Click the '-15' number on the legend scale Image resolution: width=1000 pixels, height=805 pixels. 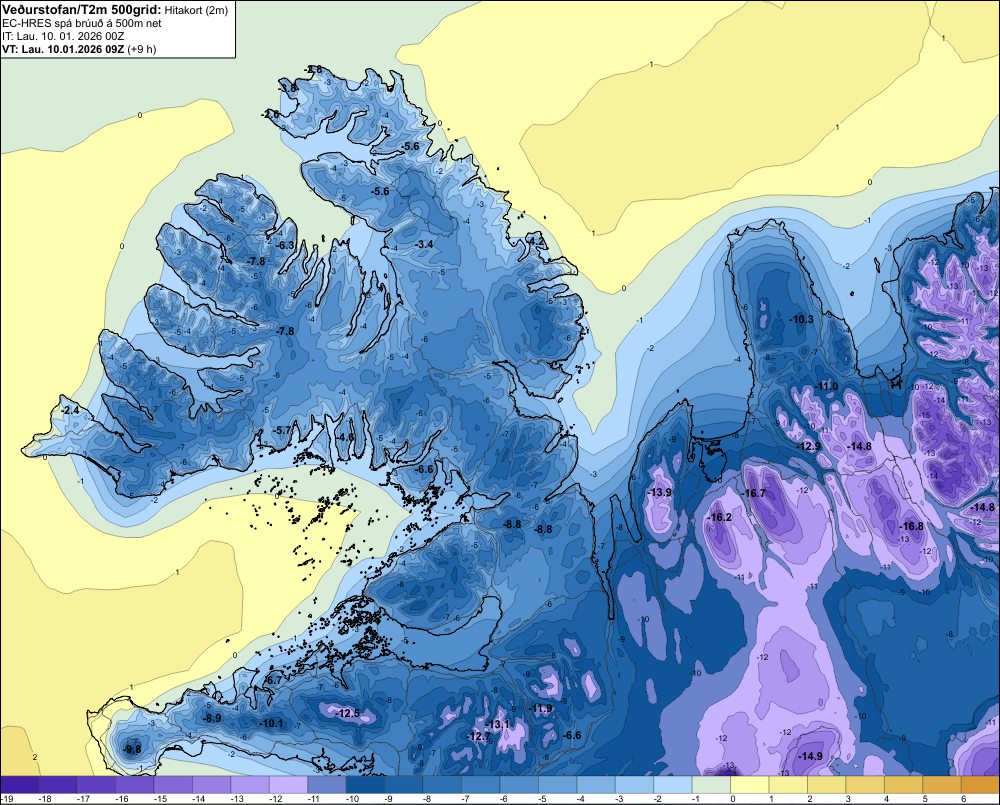click(160, 799)
